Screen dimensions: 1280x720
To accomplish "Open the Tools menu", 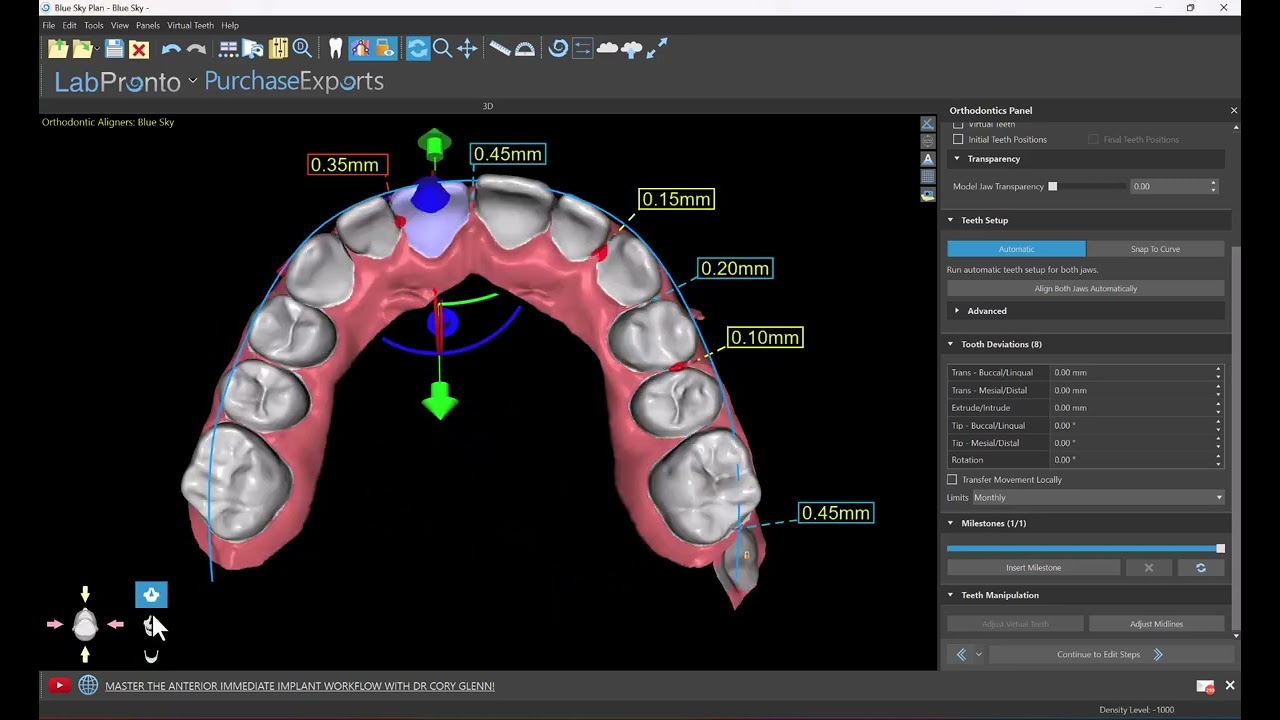I will pyautogui.click(x=93, y=25).
